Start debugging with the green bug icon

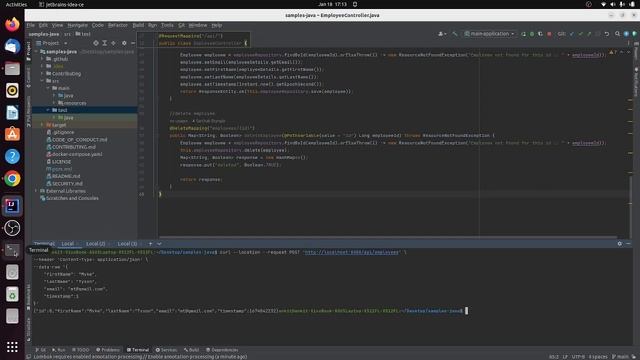(x=532, y=34)
